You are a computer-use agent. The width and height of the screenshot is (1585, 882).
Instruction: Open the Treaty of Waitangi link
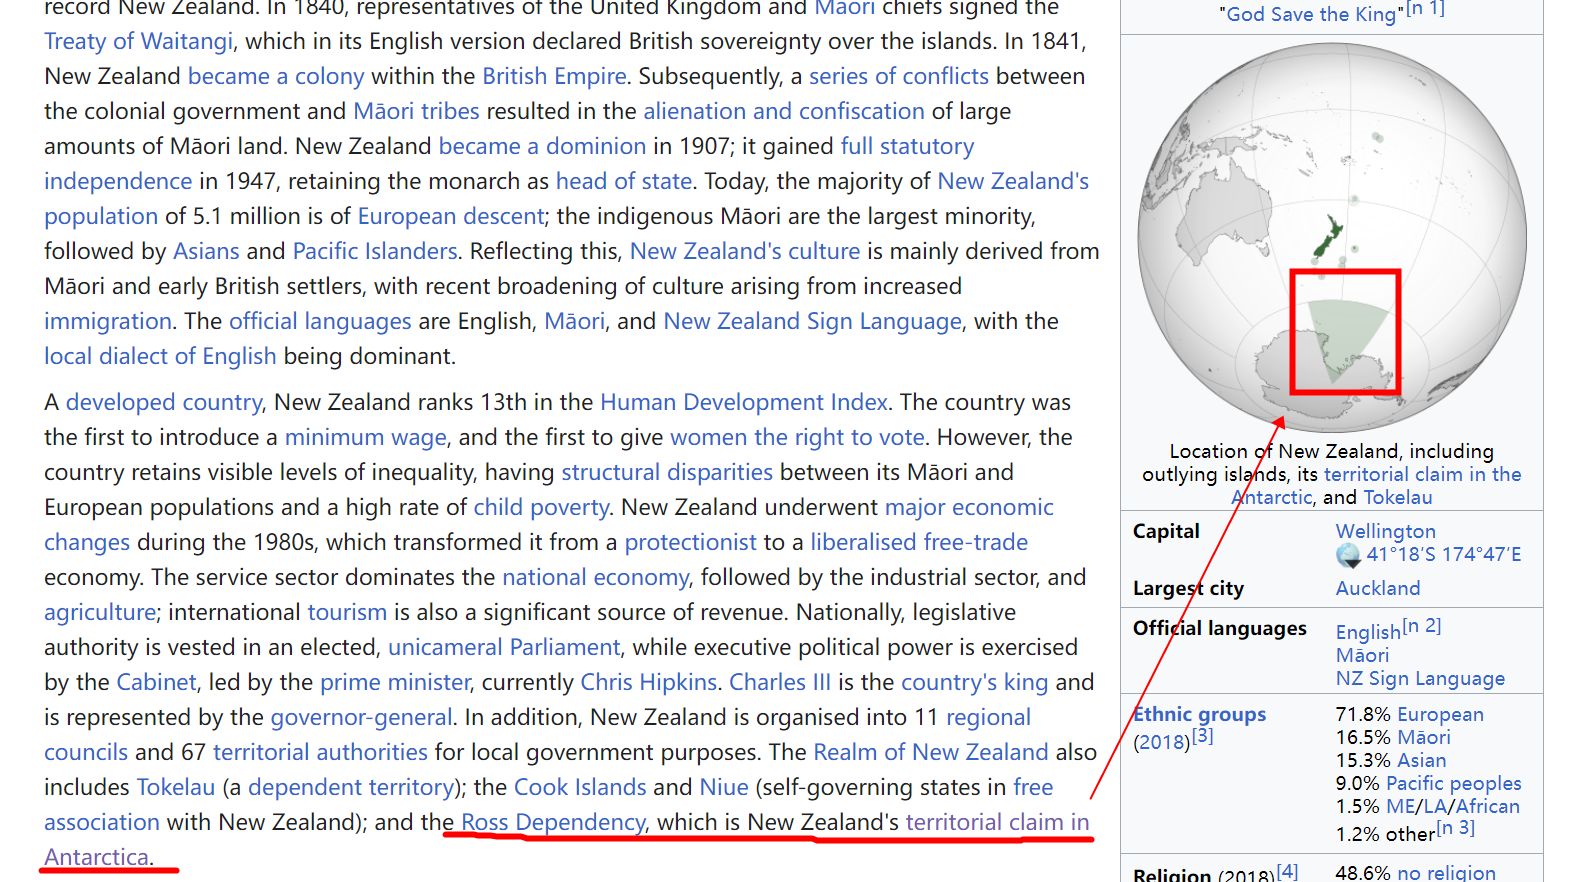coord(138,42)
